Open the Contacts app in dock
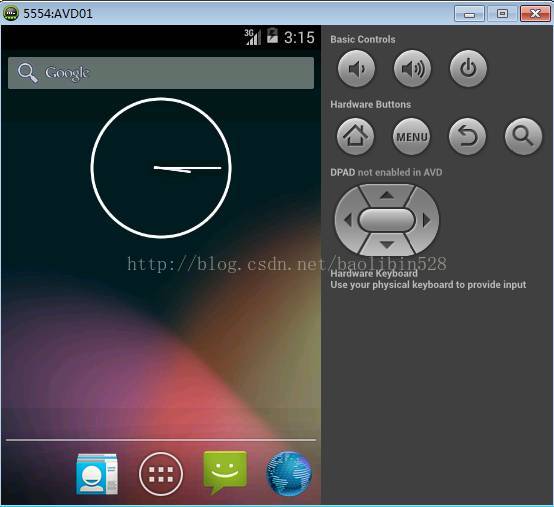The image size is (554, 507). click(97, 474)
